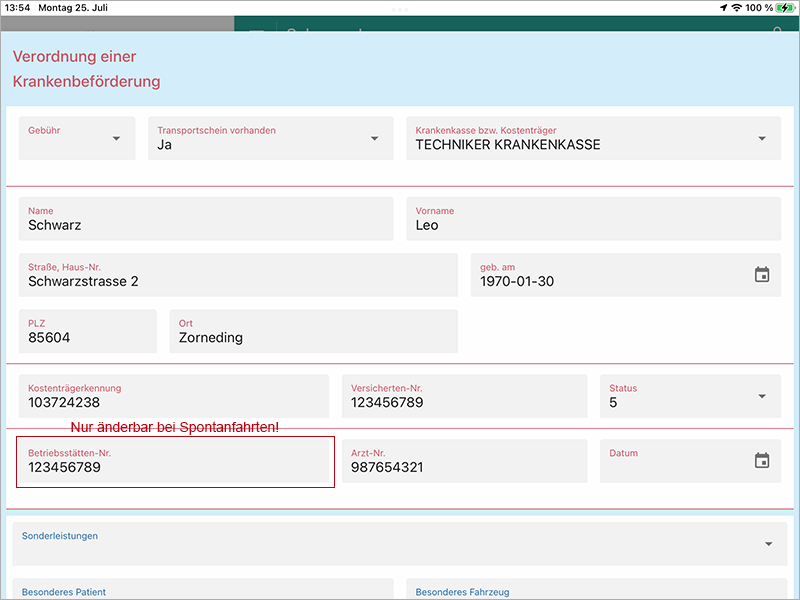Open the Transportschein vorhanden dropdown
This screenshot has width=800, height=600.
(271, 138)
